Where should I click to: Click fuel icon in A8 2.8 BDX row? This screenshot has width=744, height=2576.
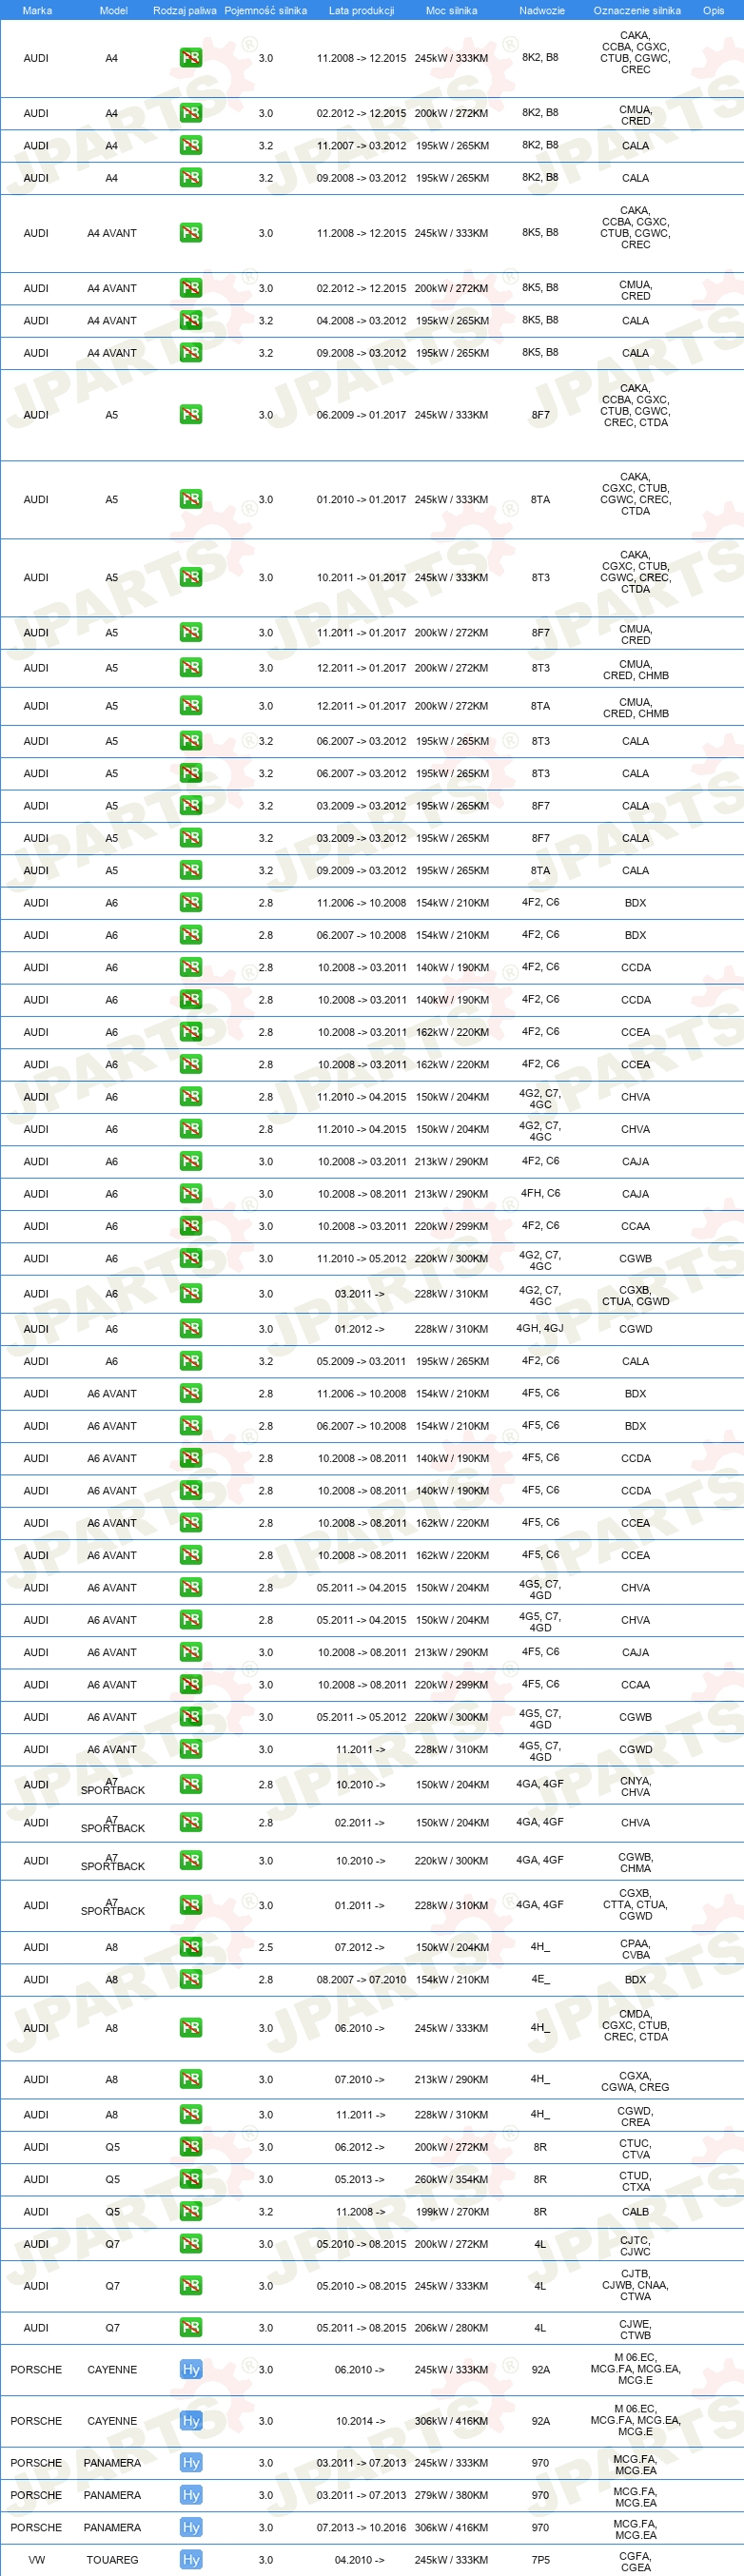pyautogui.click(x=191, y=1979)
